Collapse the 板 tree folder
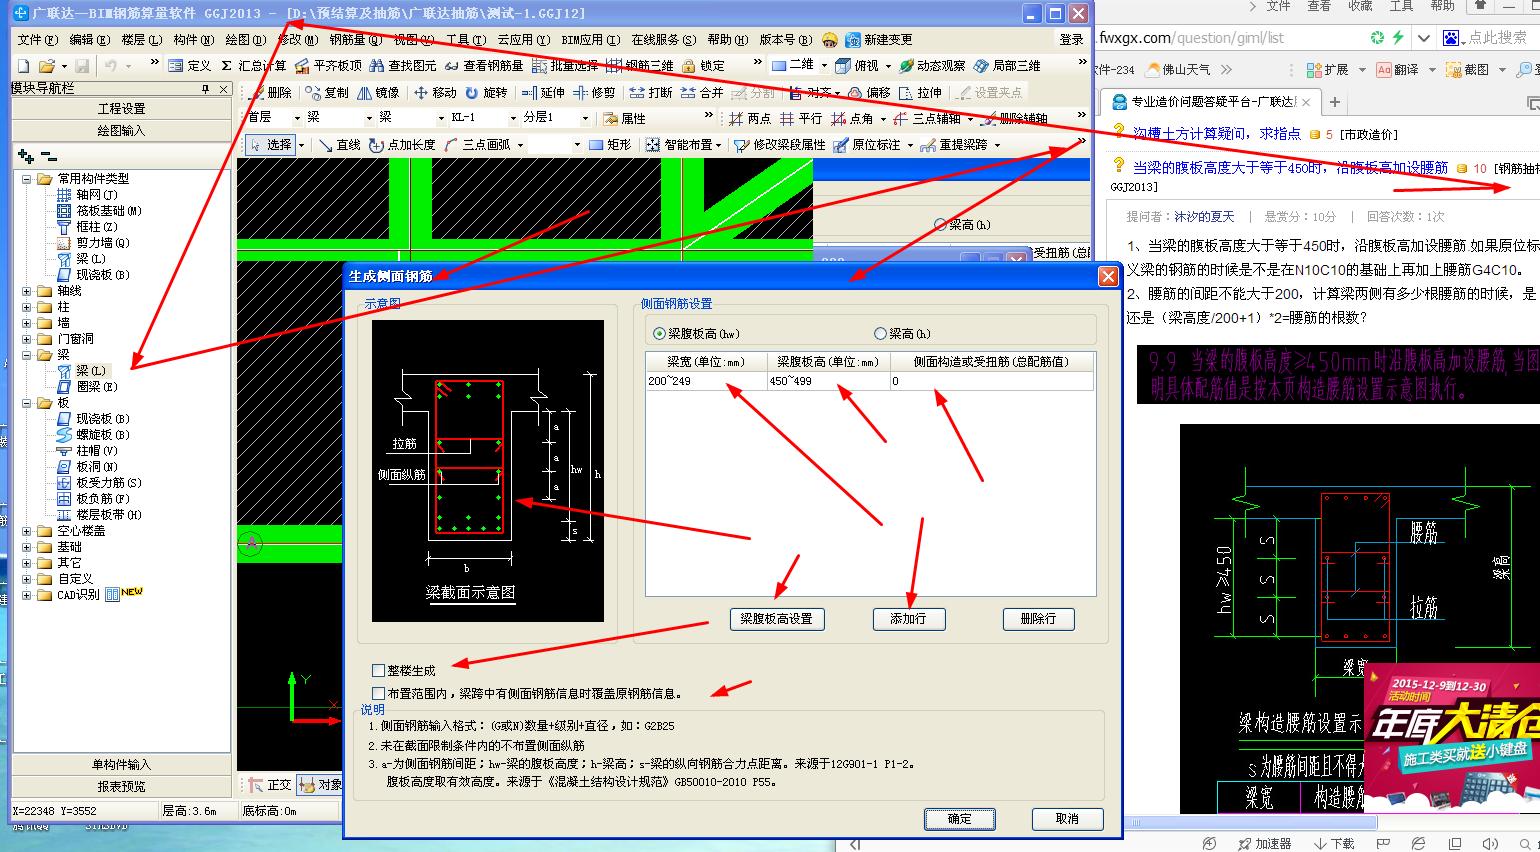 pos(26,403)
